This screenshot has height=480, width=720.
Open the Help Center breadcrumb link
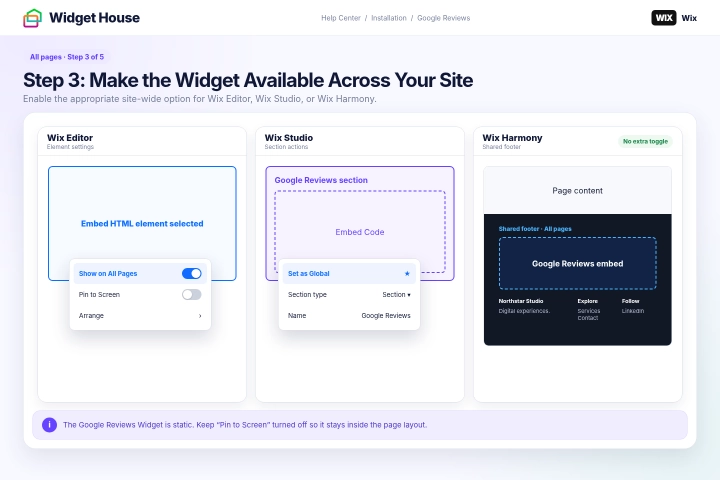click(341, 18)
